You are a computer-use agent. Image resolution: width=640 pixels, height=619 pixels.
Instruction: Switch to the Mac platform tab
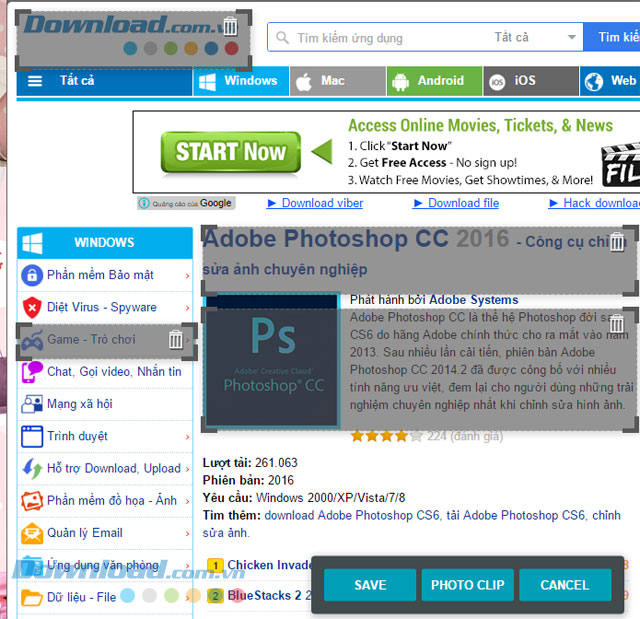(338, 81)
